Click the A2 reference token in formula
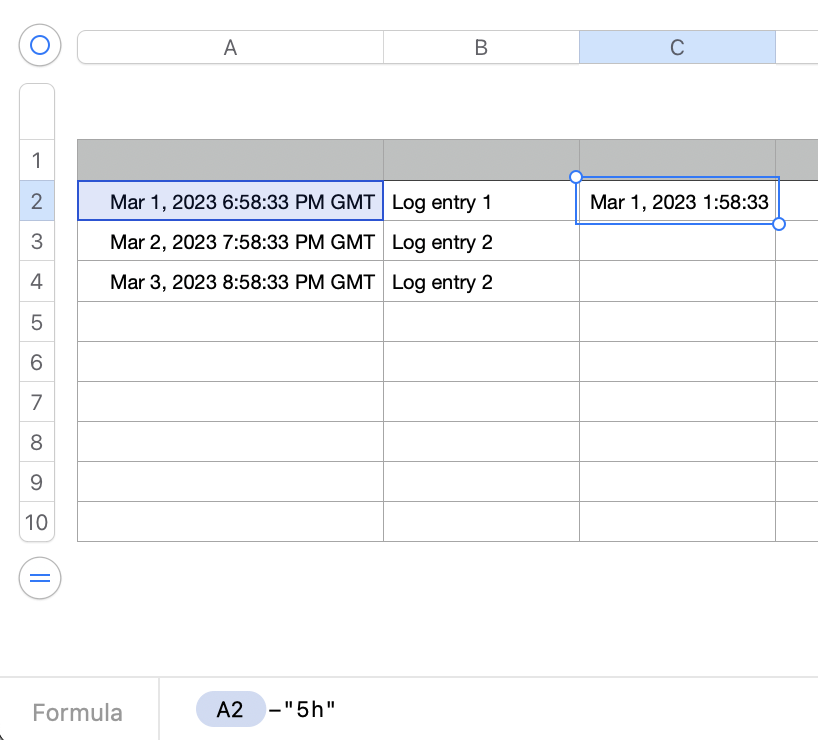Viewport: 818px width, 740px height. pos(230,710)
